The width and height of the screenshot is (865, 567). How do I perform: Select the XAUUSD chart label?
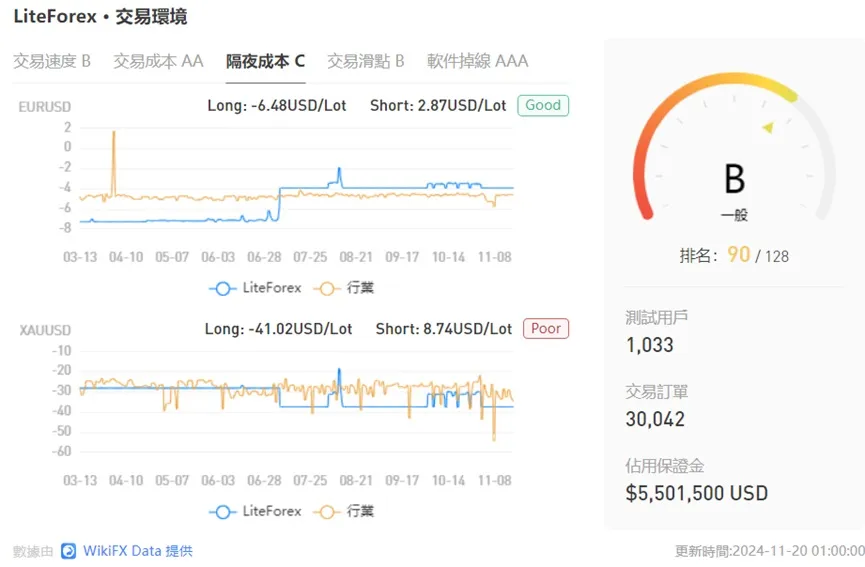coord(45,330)
